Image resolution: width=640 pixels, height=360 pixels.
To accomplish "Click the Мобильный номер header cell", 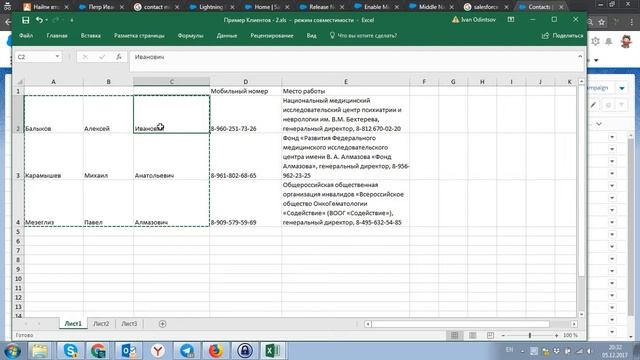I will click(246, 91).
